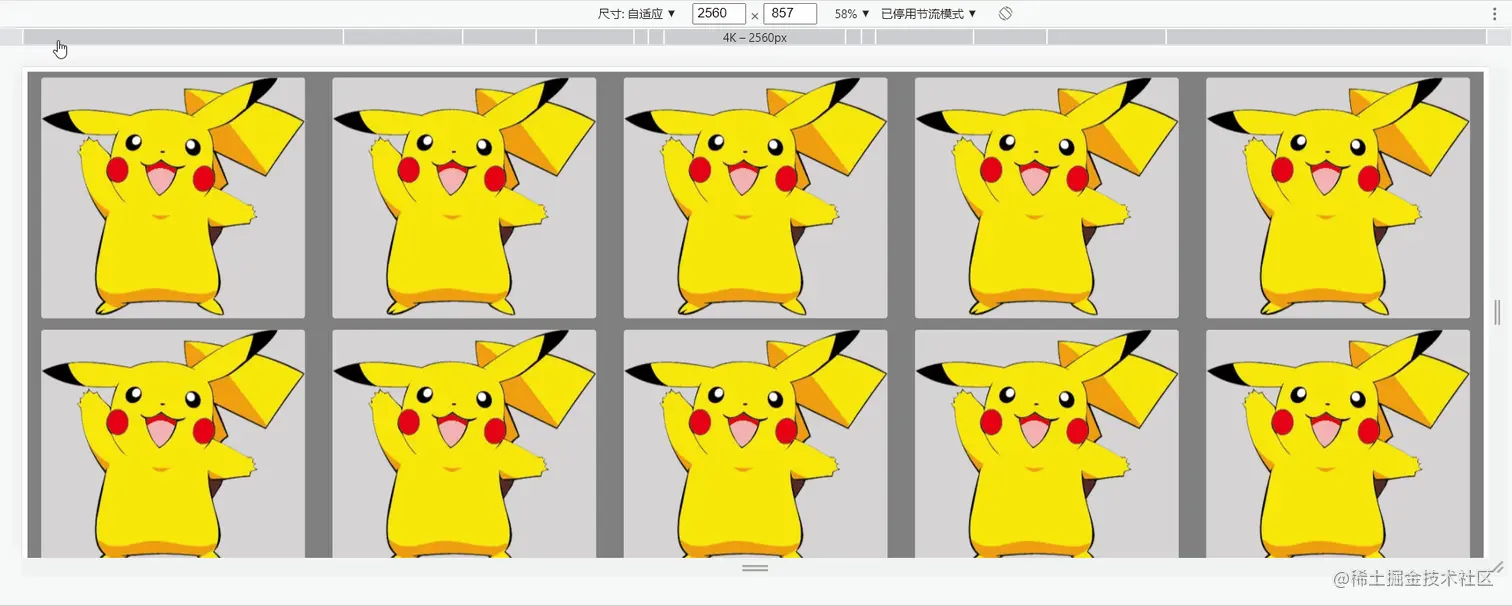Click the middle Pikachu in the bottom row
This screenshot has height=606, width=1512.
(755, 445)
